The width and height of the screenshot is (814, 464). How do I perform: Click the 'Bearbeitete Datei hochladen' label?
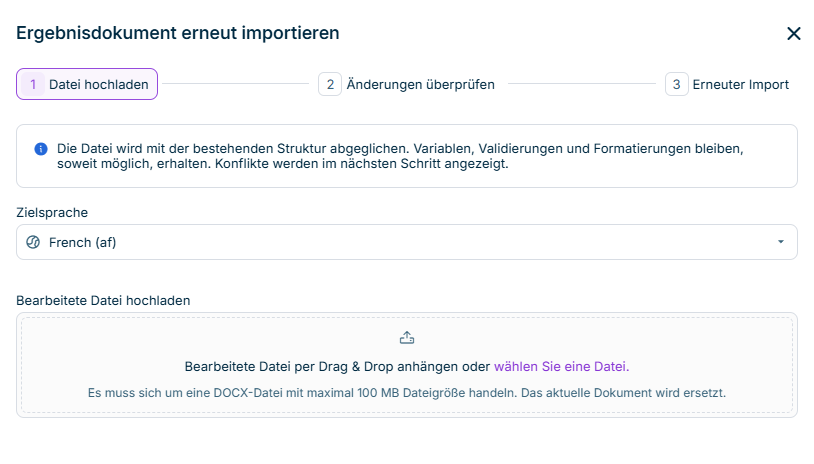pyautogui.click(x=103, y=301)
